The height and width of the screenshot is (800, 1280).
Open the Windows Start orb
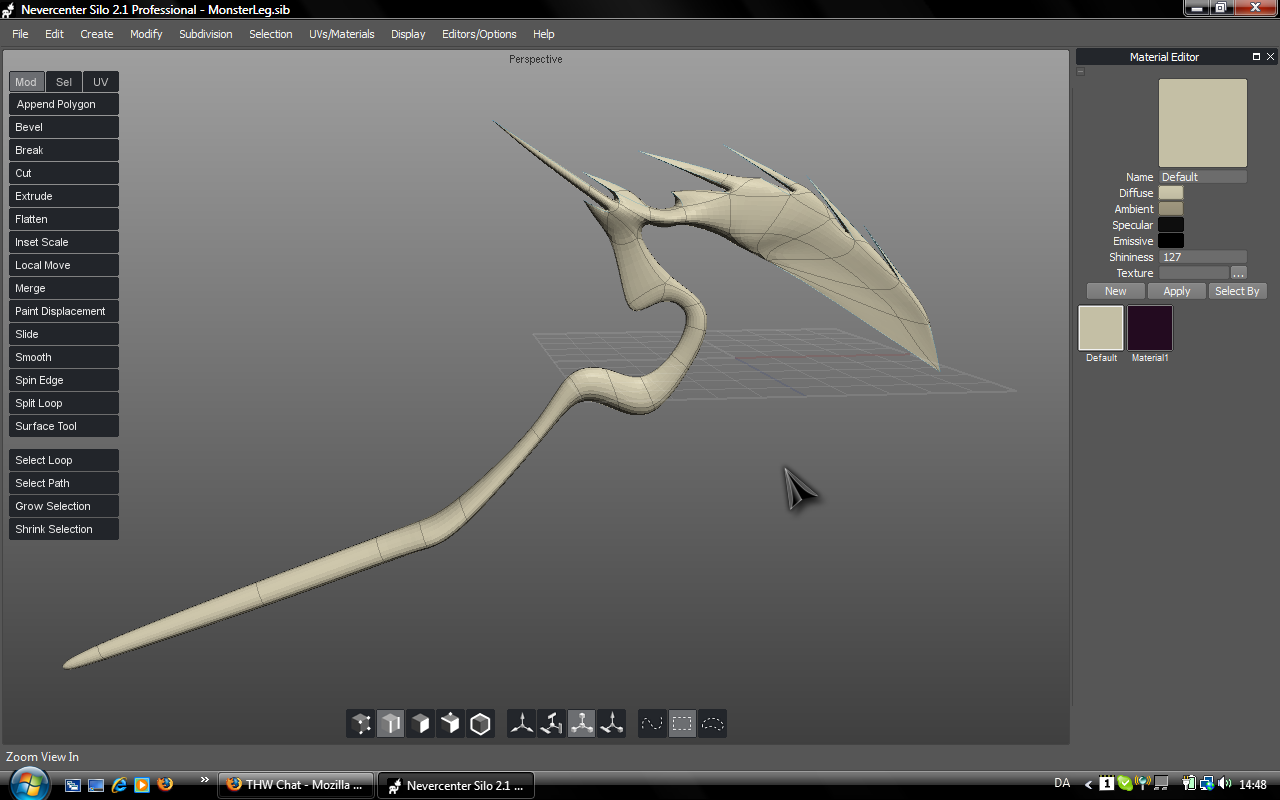[29, 785]
